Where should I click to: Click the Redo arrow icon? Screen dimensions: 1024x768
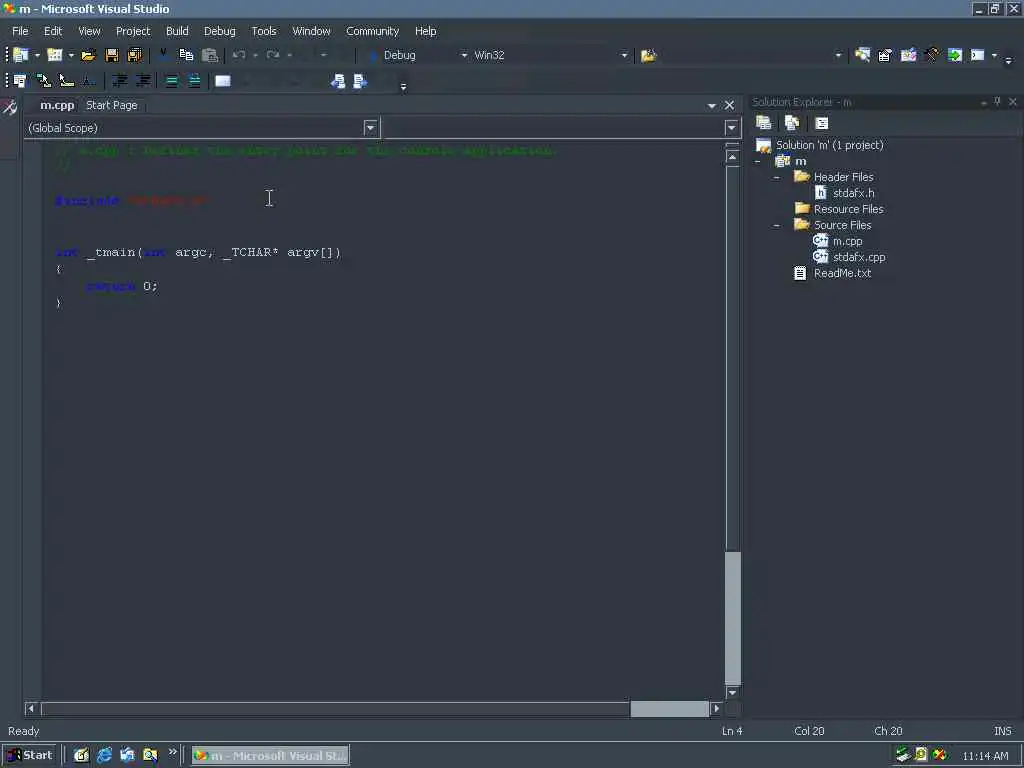pos(273,56)
